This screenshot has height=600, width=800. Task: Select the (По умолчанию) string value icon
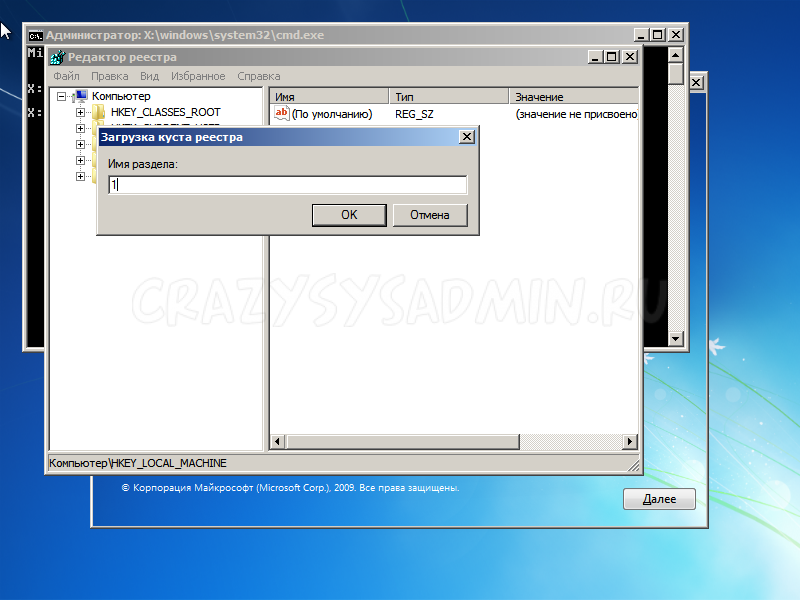tap(281, 114)
